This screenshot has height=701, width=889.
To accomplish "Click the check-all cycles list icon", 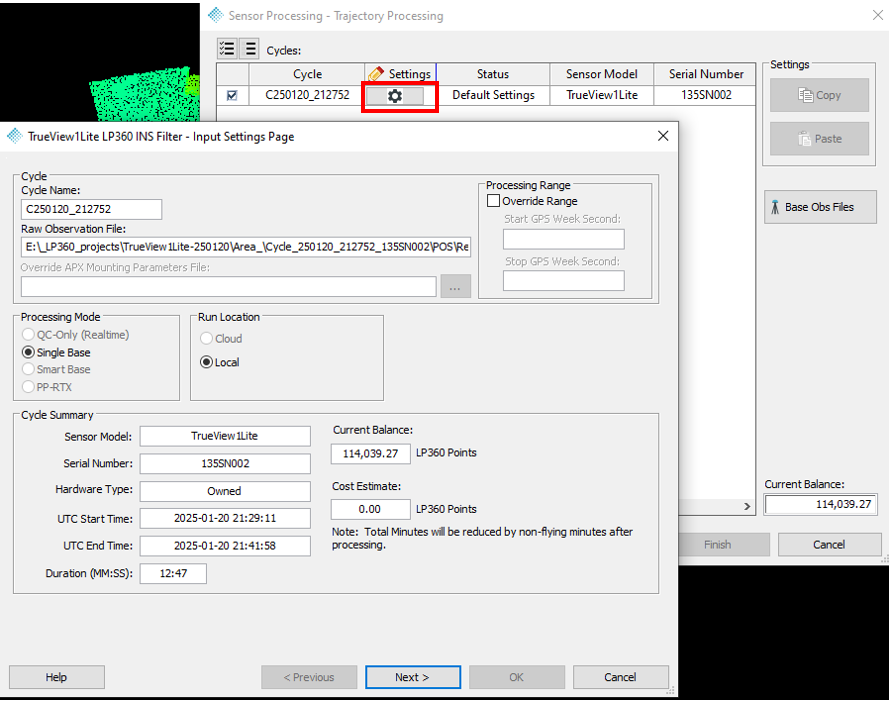I will (227, 49).
